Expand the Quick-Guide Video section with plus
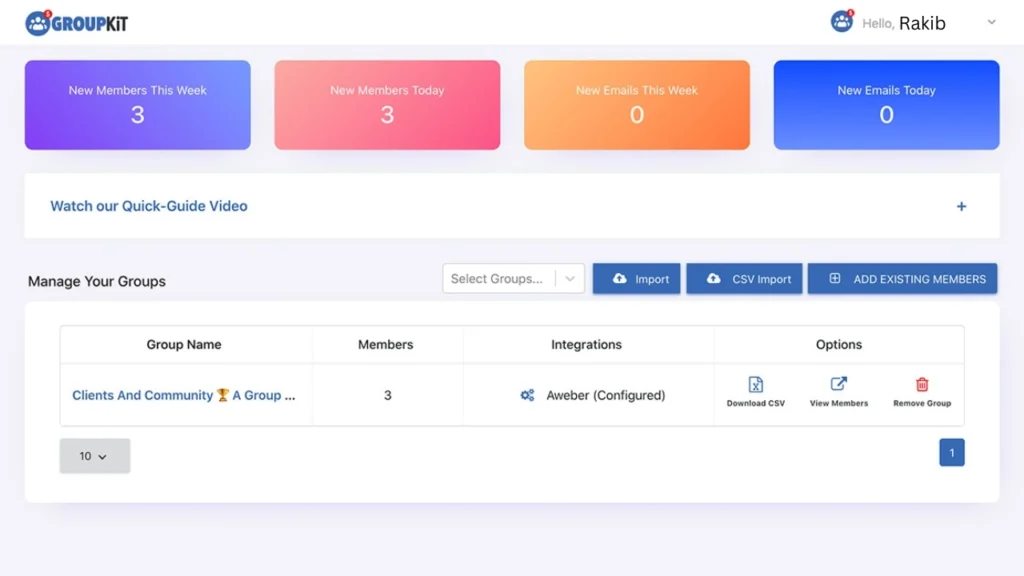Screen dimensions: 1024x576 (x=961, y=206)
